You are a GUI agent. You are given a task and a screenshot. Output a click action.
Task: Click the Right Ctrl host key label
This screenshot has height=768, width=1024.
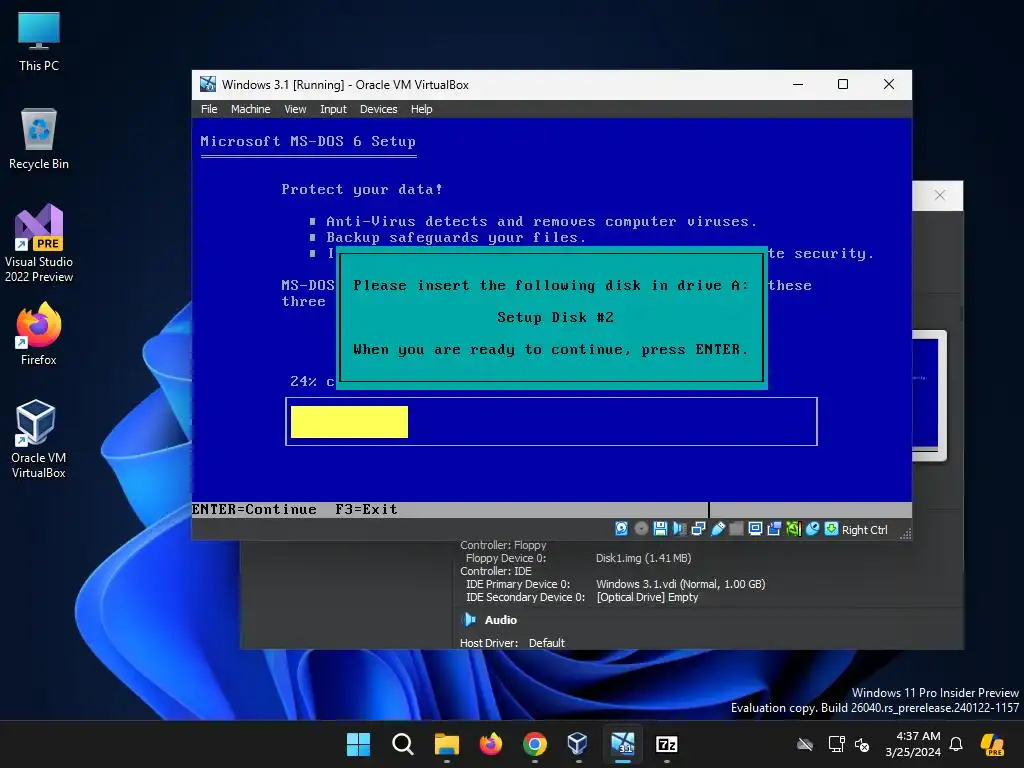tap(865, 530)
